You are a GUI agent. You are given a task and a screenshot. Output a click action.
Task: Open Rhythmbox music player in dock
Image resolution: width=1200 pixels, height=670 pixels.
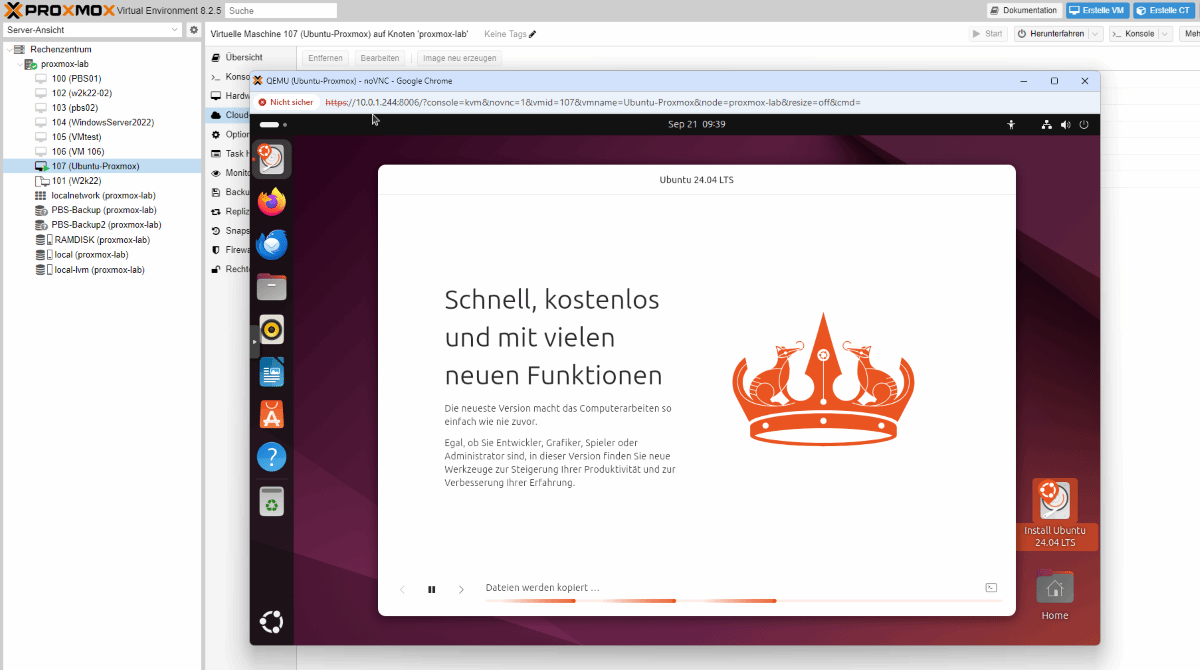[x=272, y=329]
